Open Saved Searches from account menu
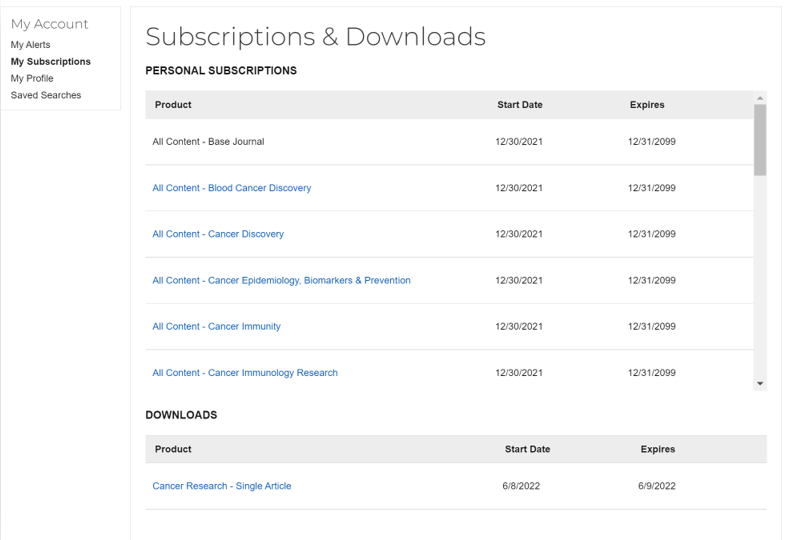 (x=46, y=95)
